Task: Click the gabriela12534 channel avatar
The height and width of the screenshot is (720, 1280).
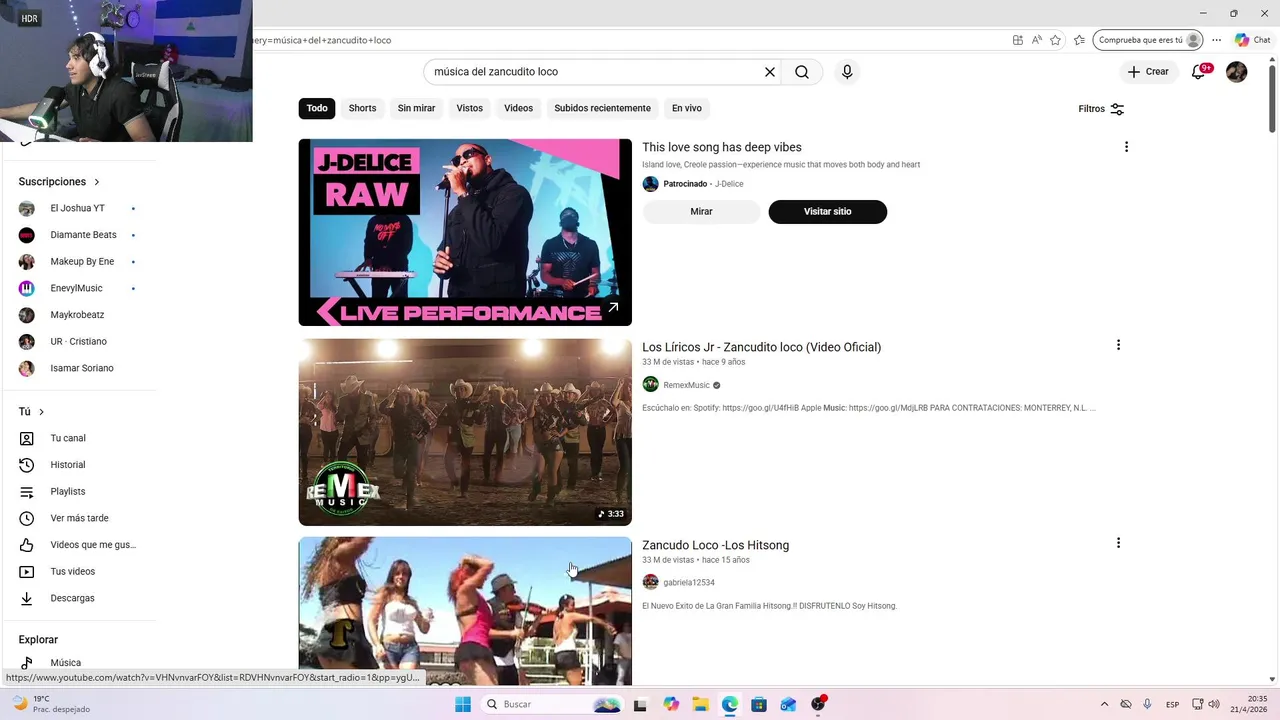Action: coord(650,582)
